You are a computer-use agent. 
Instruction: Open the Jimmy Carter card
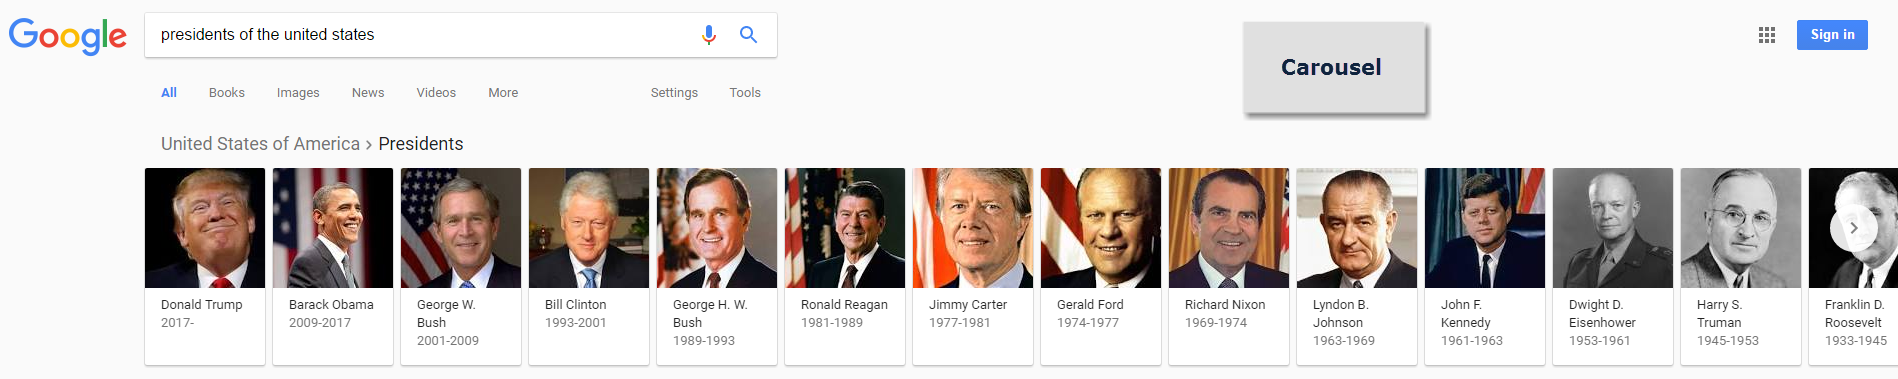[x=973, y=266]
